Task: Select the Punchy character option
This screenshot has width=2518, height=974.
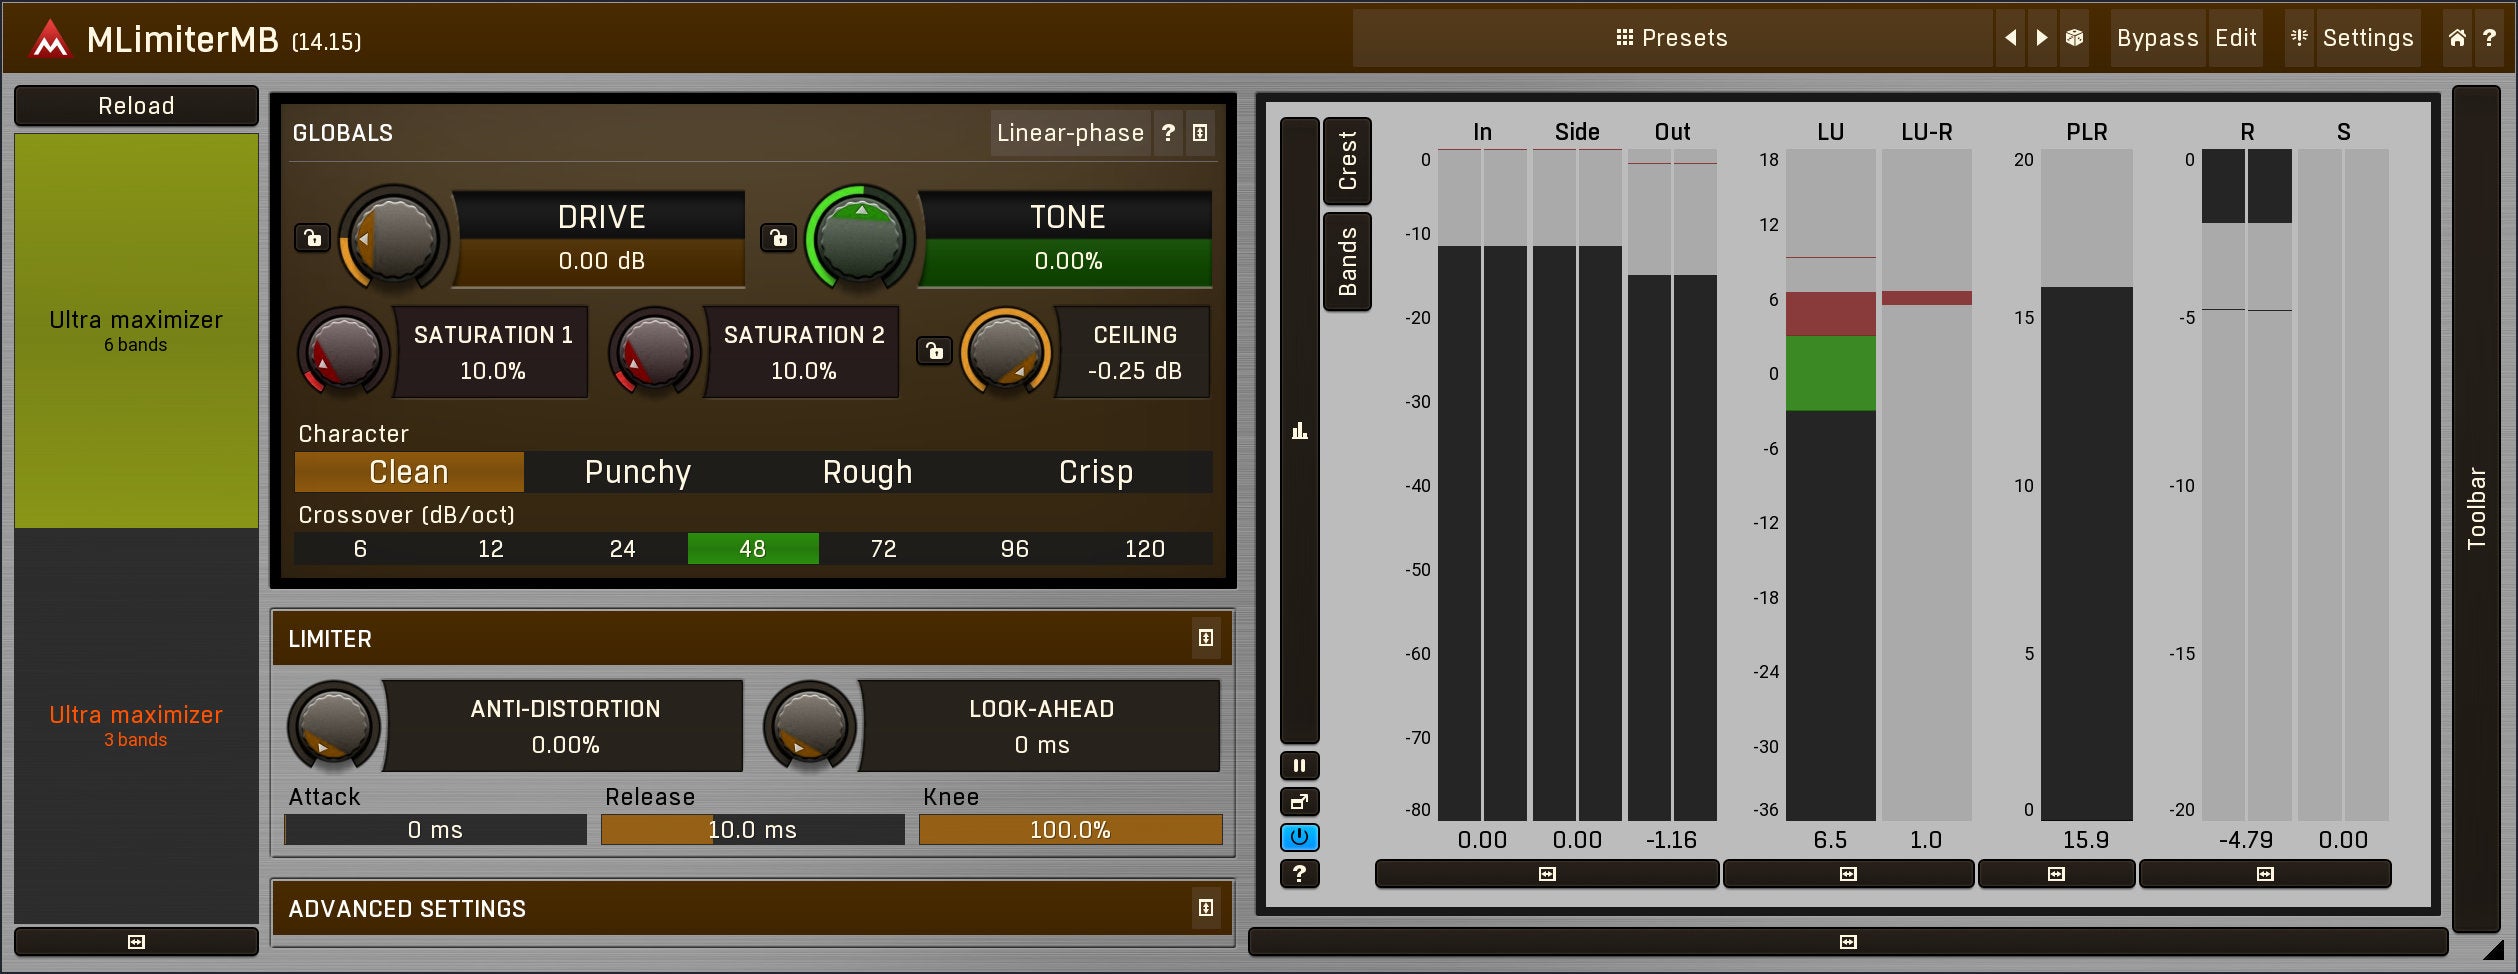Action: tap(637, 472)
